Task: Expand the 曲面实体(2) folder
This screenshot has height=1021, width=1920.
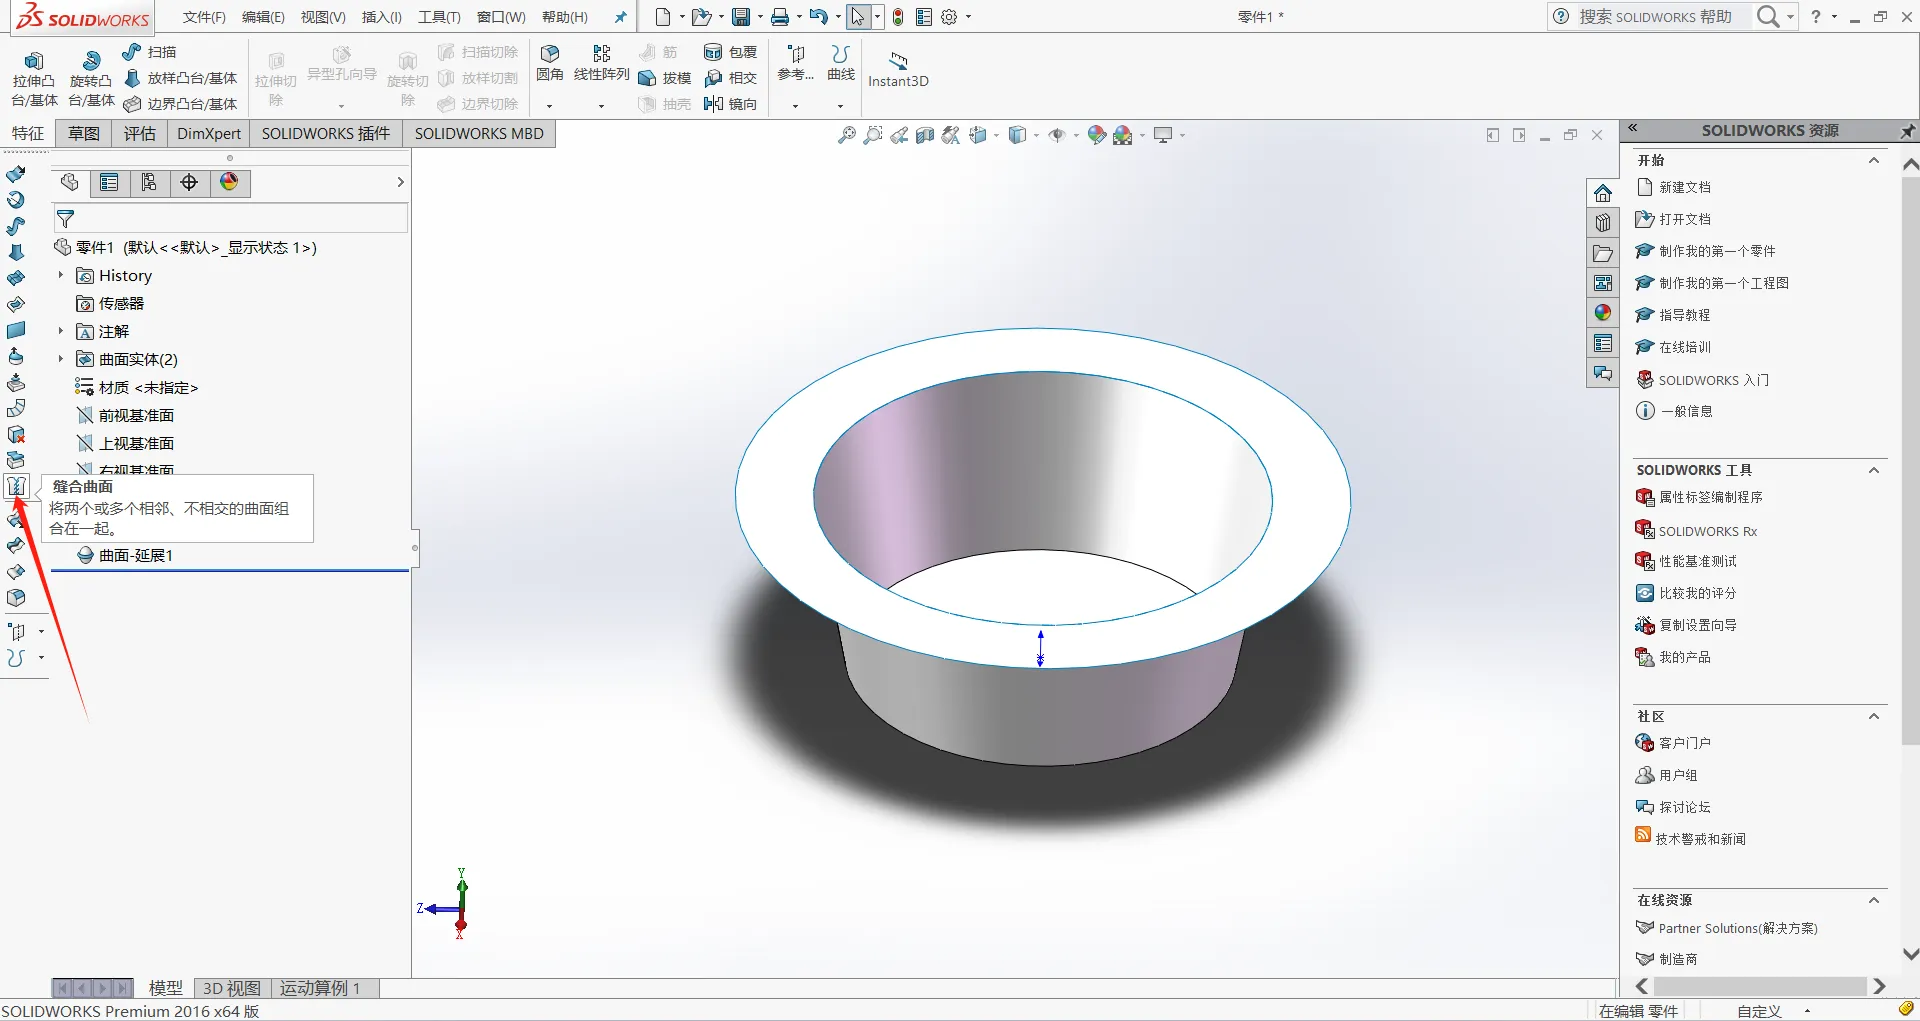Action: [61, 359]
